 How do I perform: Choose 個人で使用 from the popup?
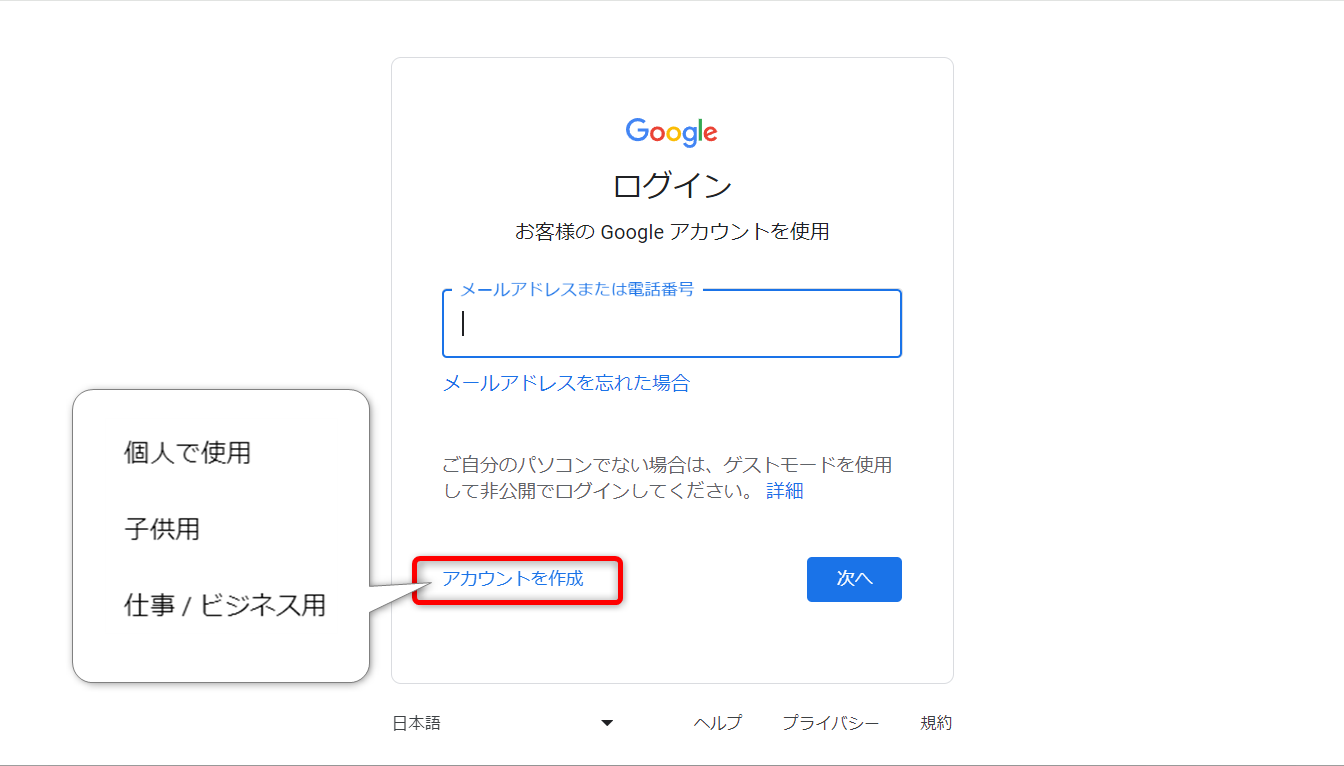pos(187,453)
